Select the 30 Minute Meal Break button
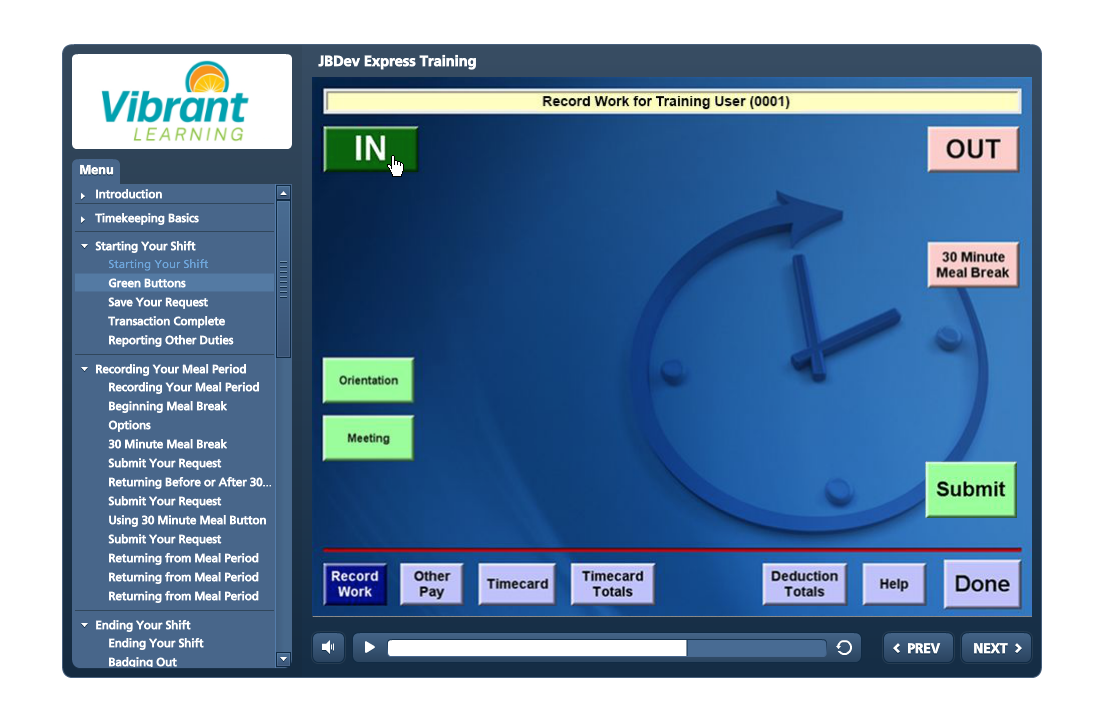 [972, 265]
